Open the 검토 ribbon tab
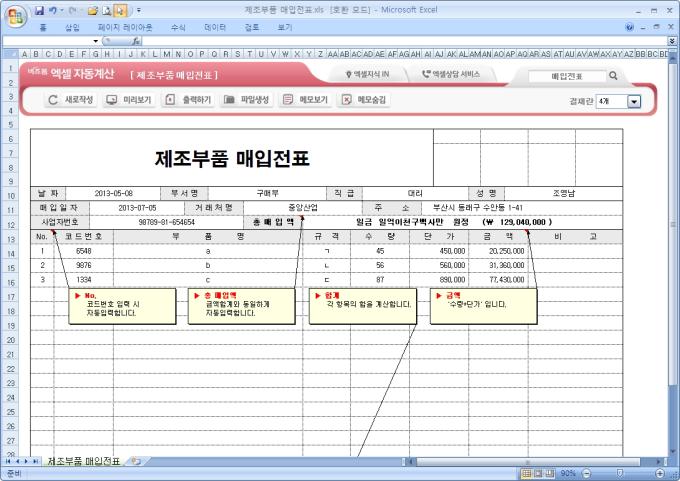The width and height of the screenshot is (680, 481). [252, 28]
